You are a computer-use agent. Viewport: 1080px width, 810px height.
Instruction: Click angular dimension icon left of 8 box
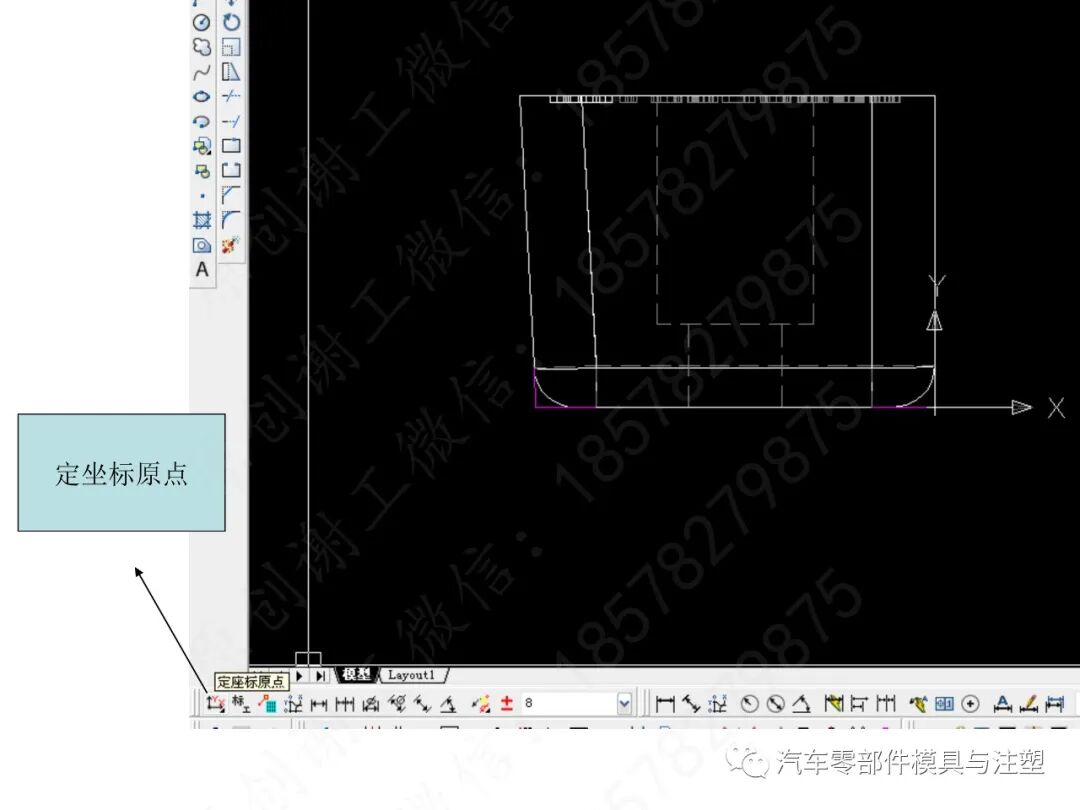(448, 703)
